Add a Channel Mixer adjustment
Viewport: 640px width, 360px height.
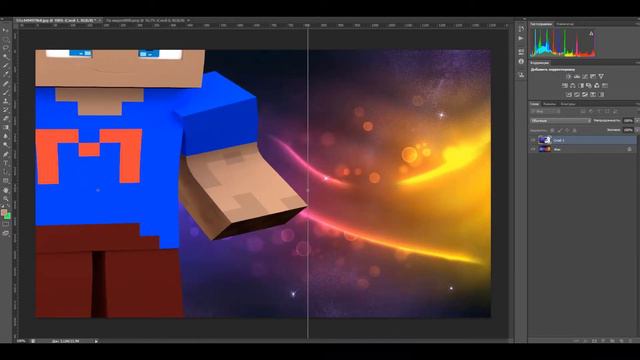coord(597,85)
